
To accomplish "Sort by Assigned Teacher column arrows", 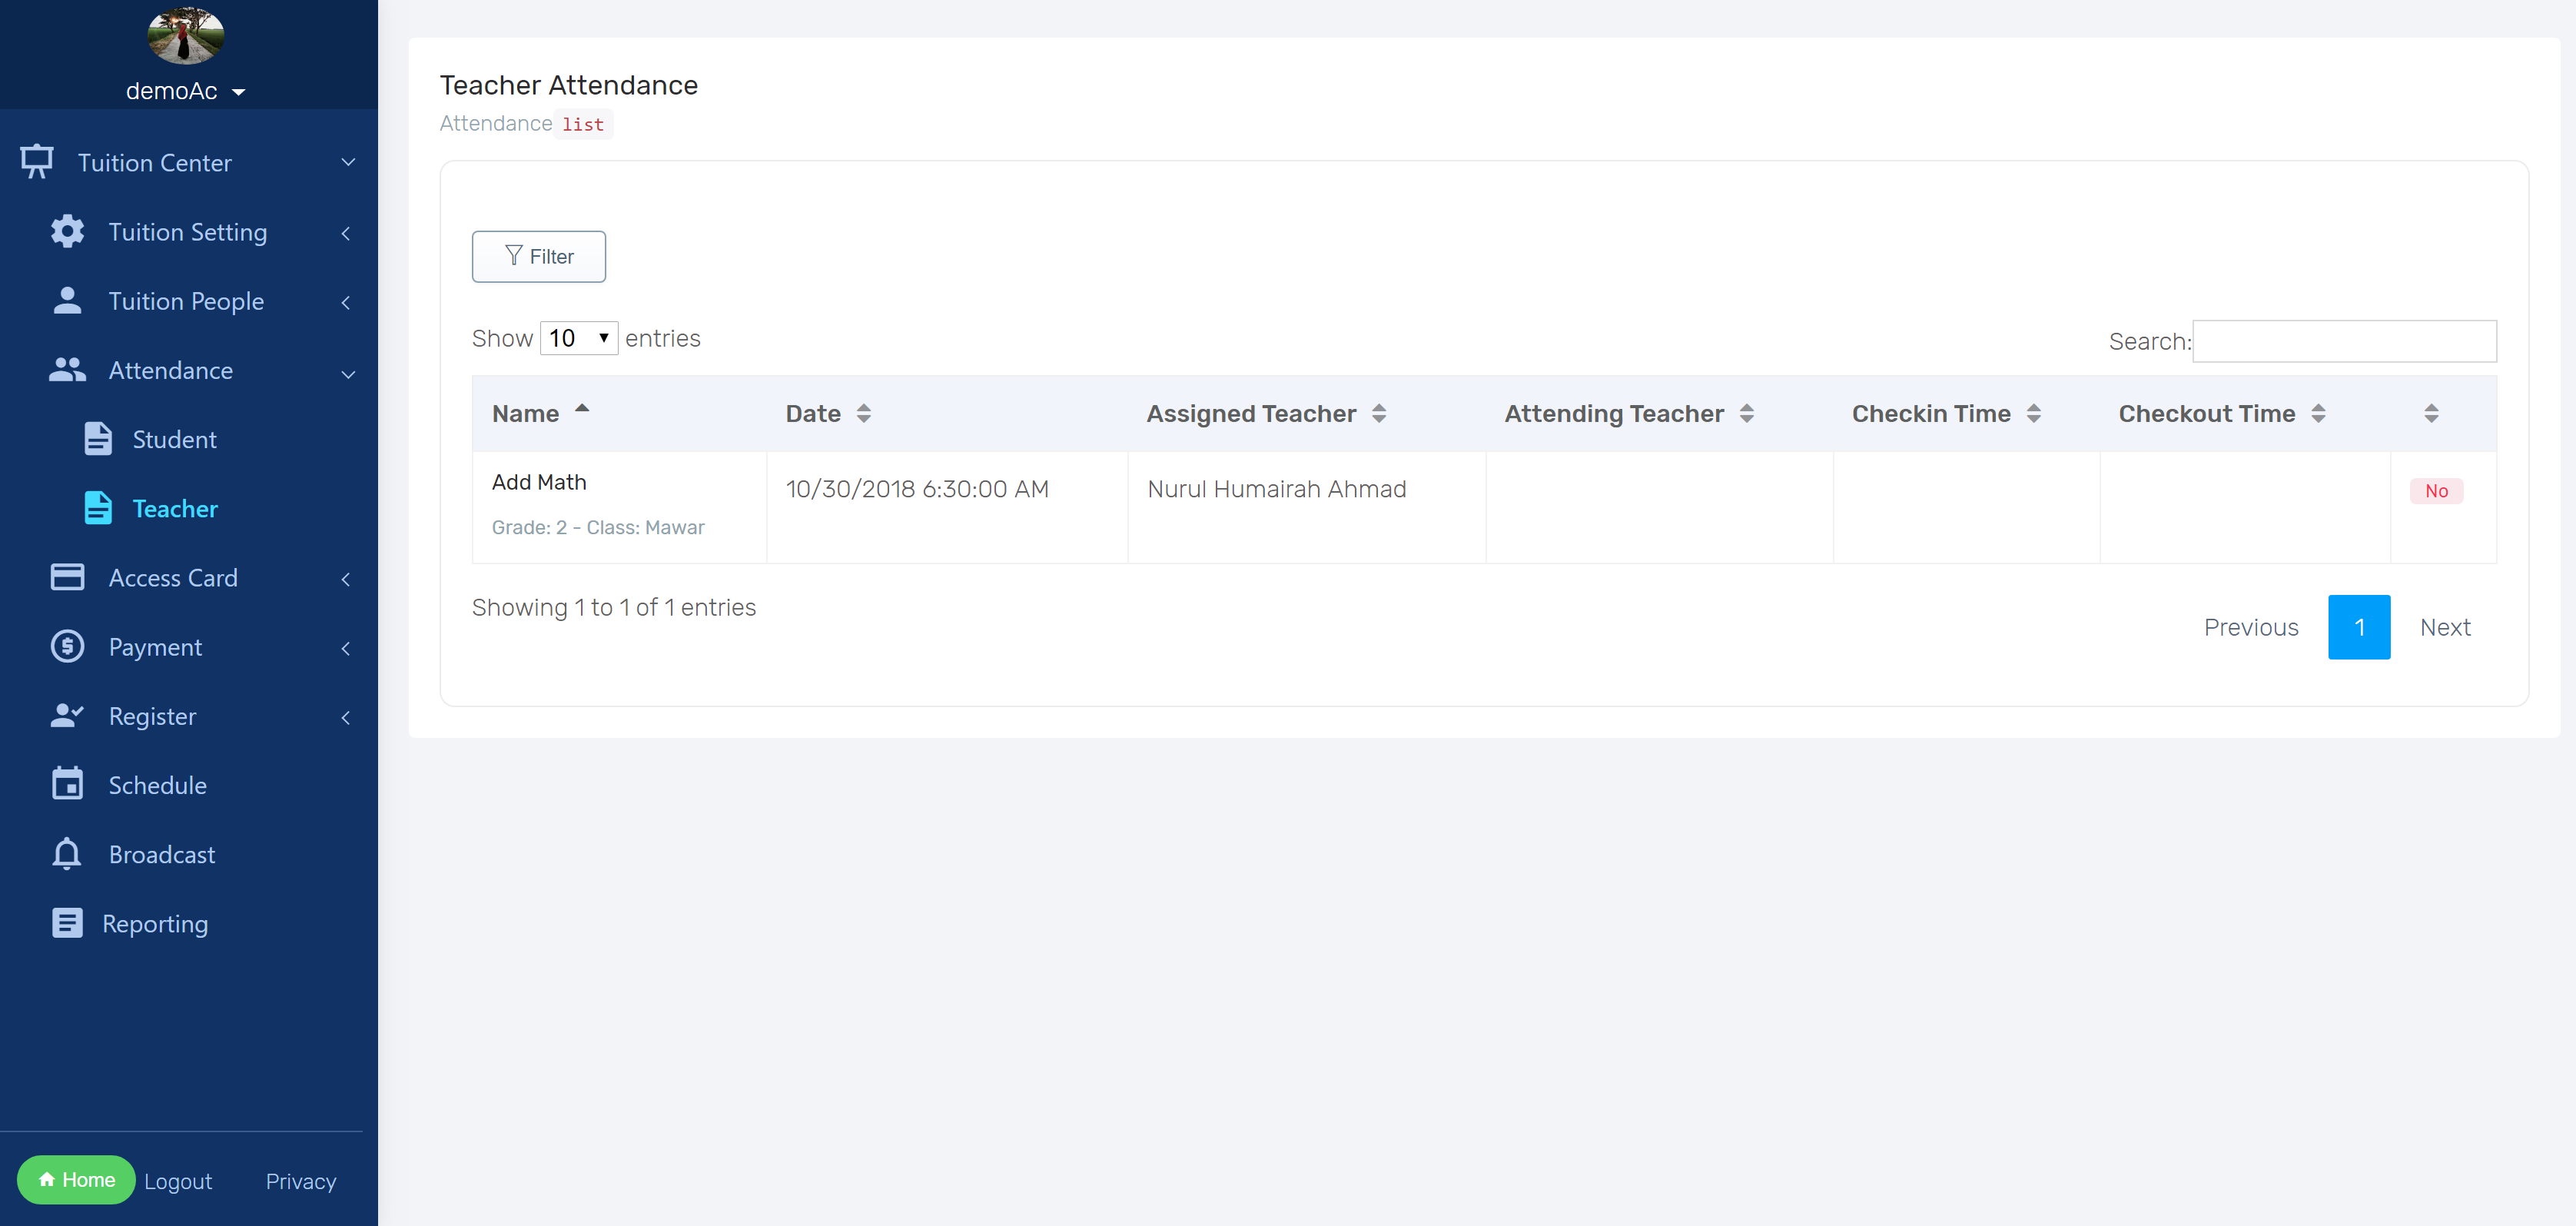I will pyautogui.click(x=1379, y=413).
